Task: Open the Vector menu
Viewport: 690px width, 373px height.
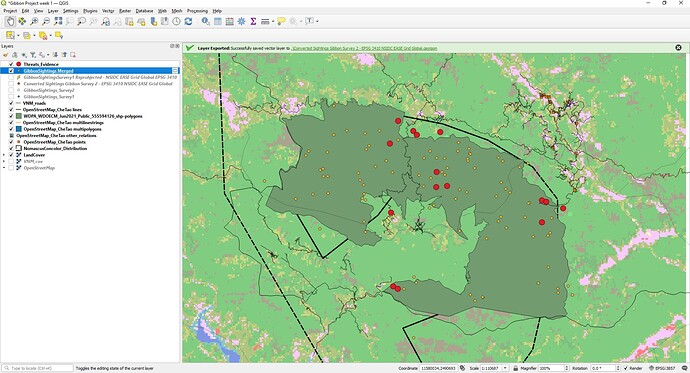Action: pyautogui.click(x=108, y=11)
